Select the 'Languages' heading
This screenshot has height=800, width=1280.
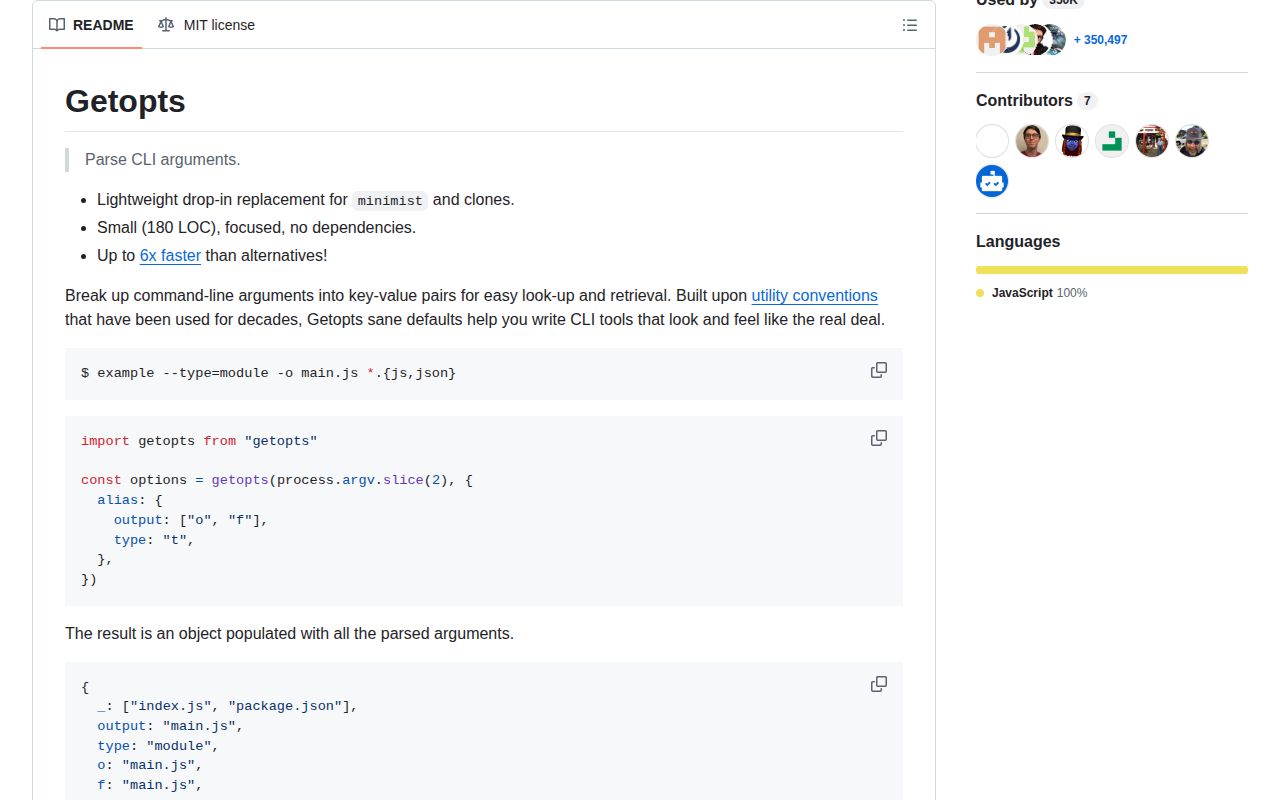click(x=1018, y=241)
